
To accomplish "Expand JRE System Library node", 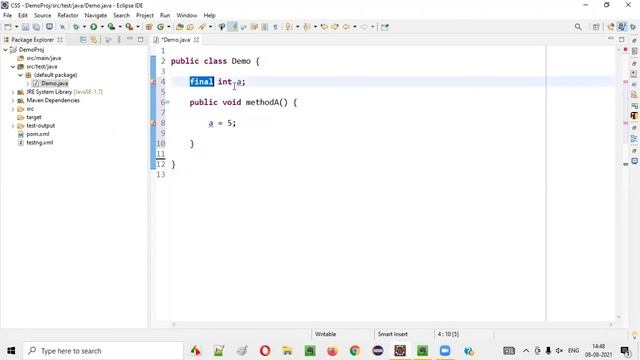I will click(13, 92).
